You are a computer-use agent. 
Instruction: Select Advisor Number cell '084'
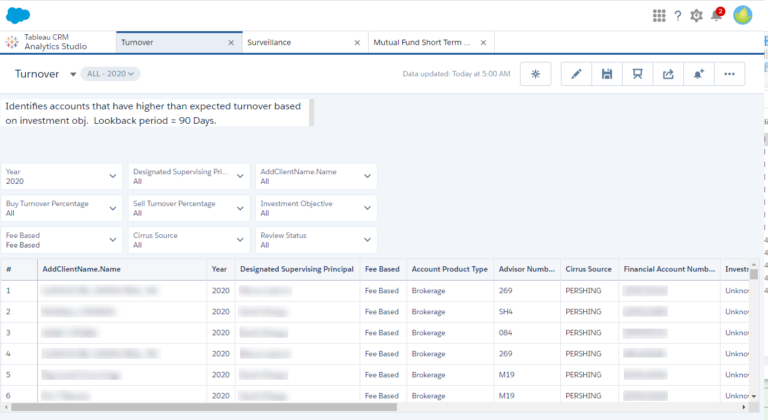coord(527,333)
